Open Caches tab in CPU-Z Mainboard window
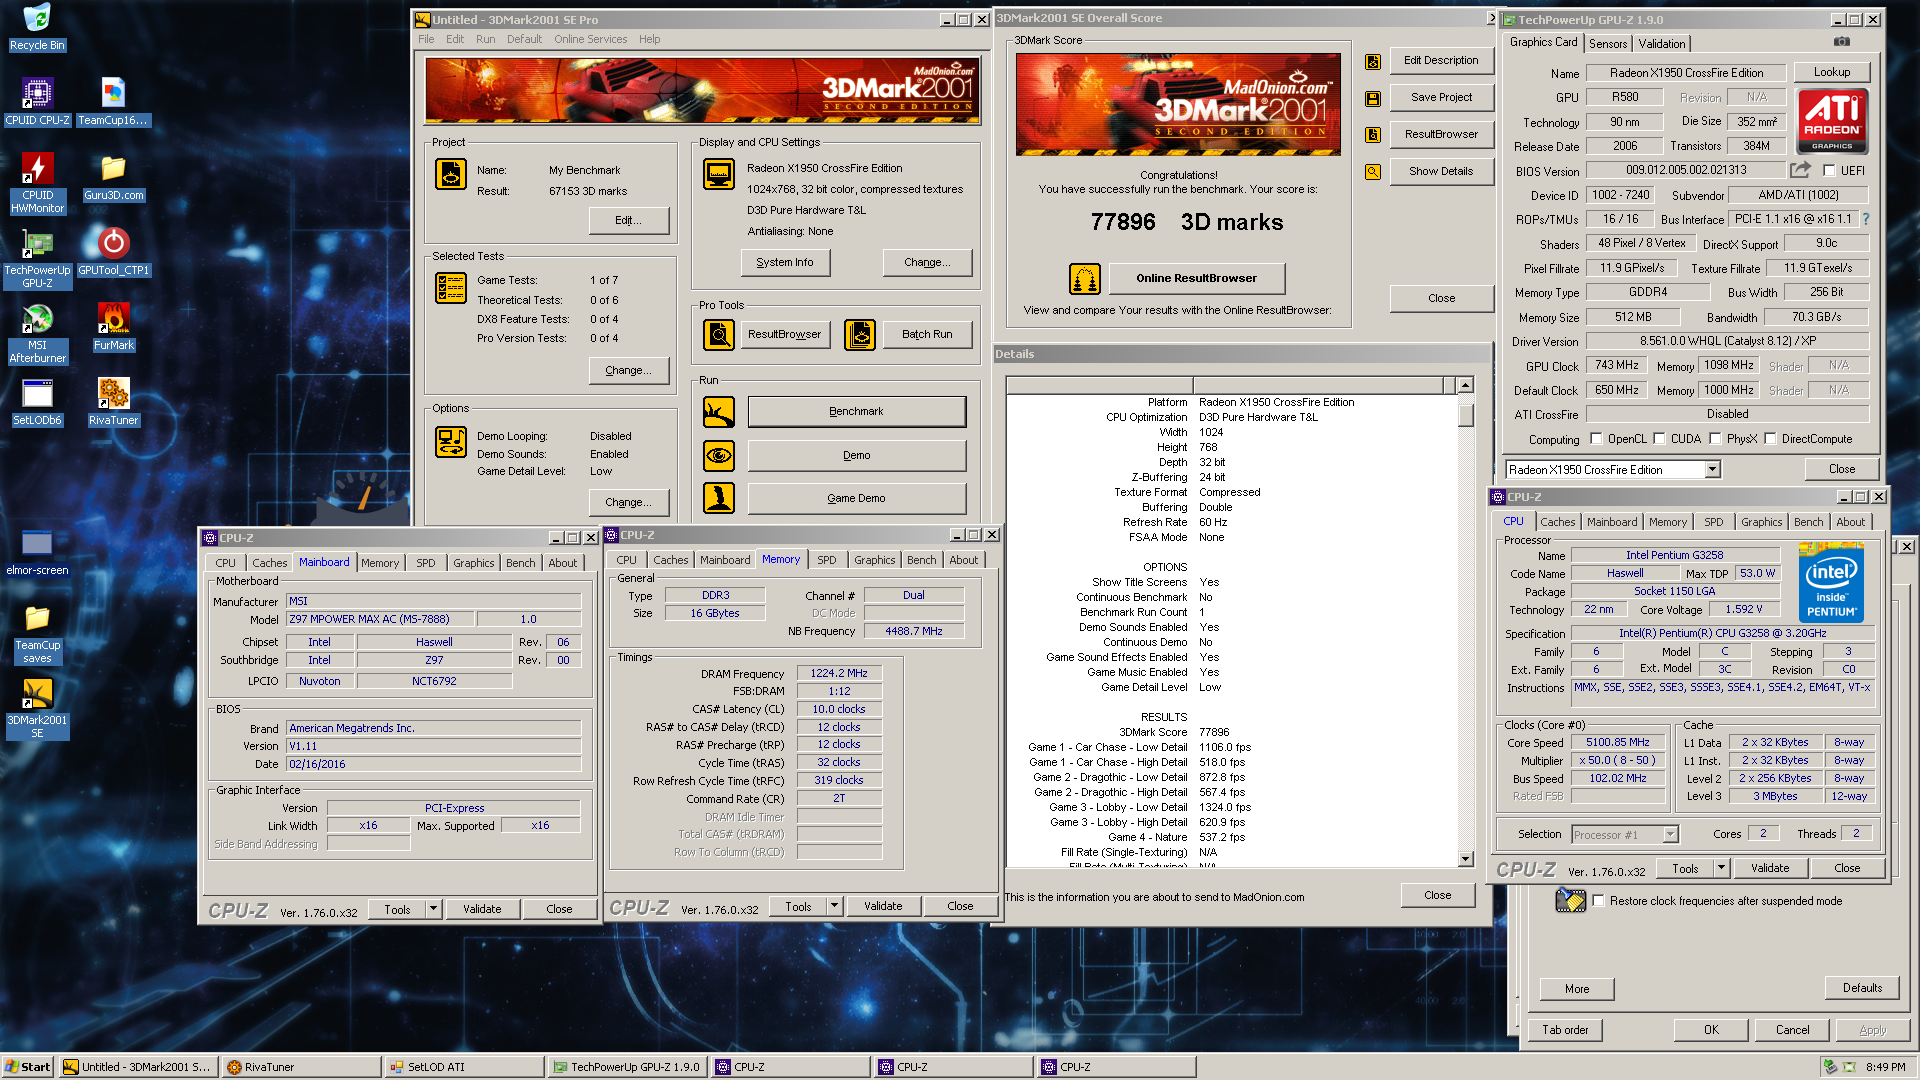1920x1080 pixels. coord(269,564)
